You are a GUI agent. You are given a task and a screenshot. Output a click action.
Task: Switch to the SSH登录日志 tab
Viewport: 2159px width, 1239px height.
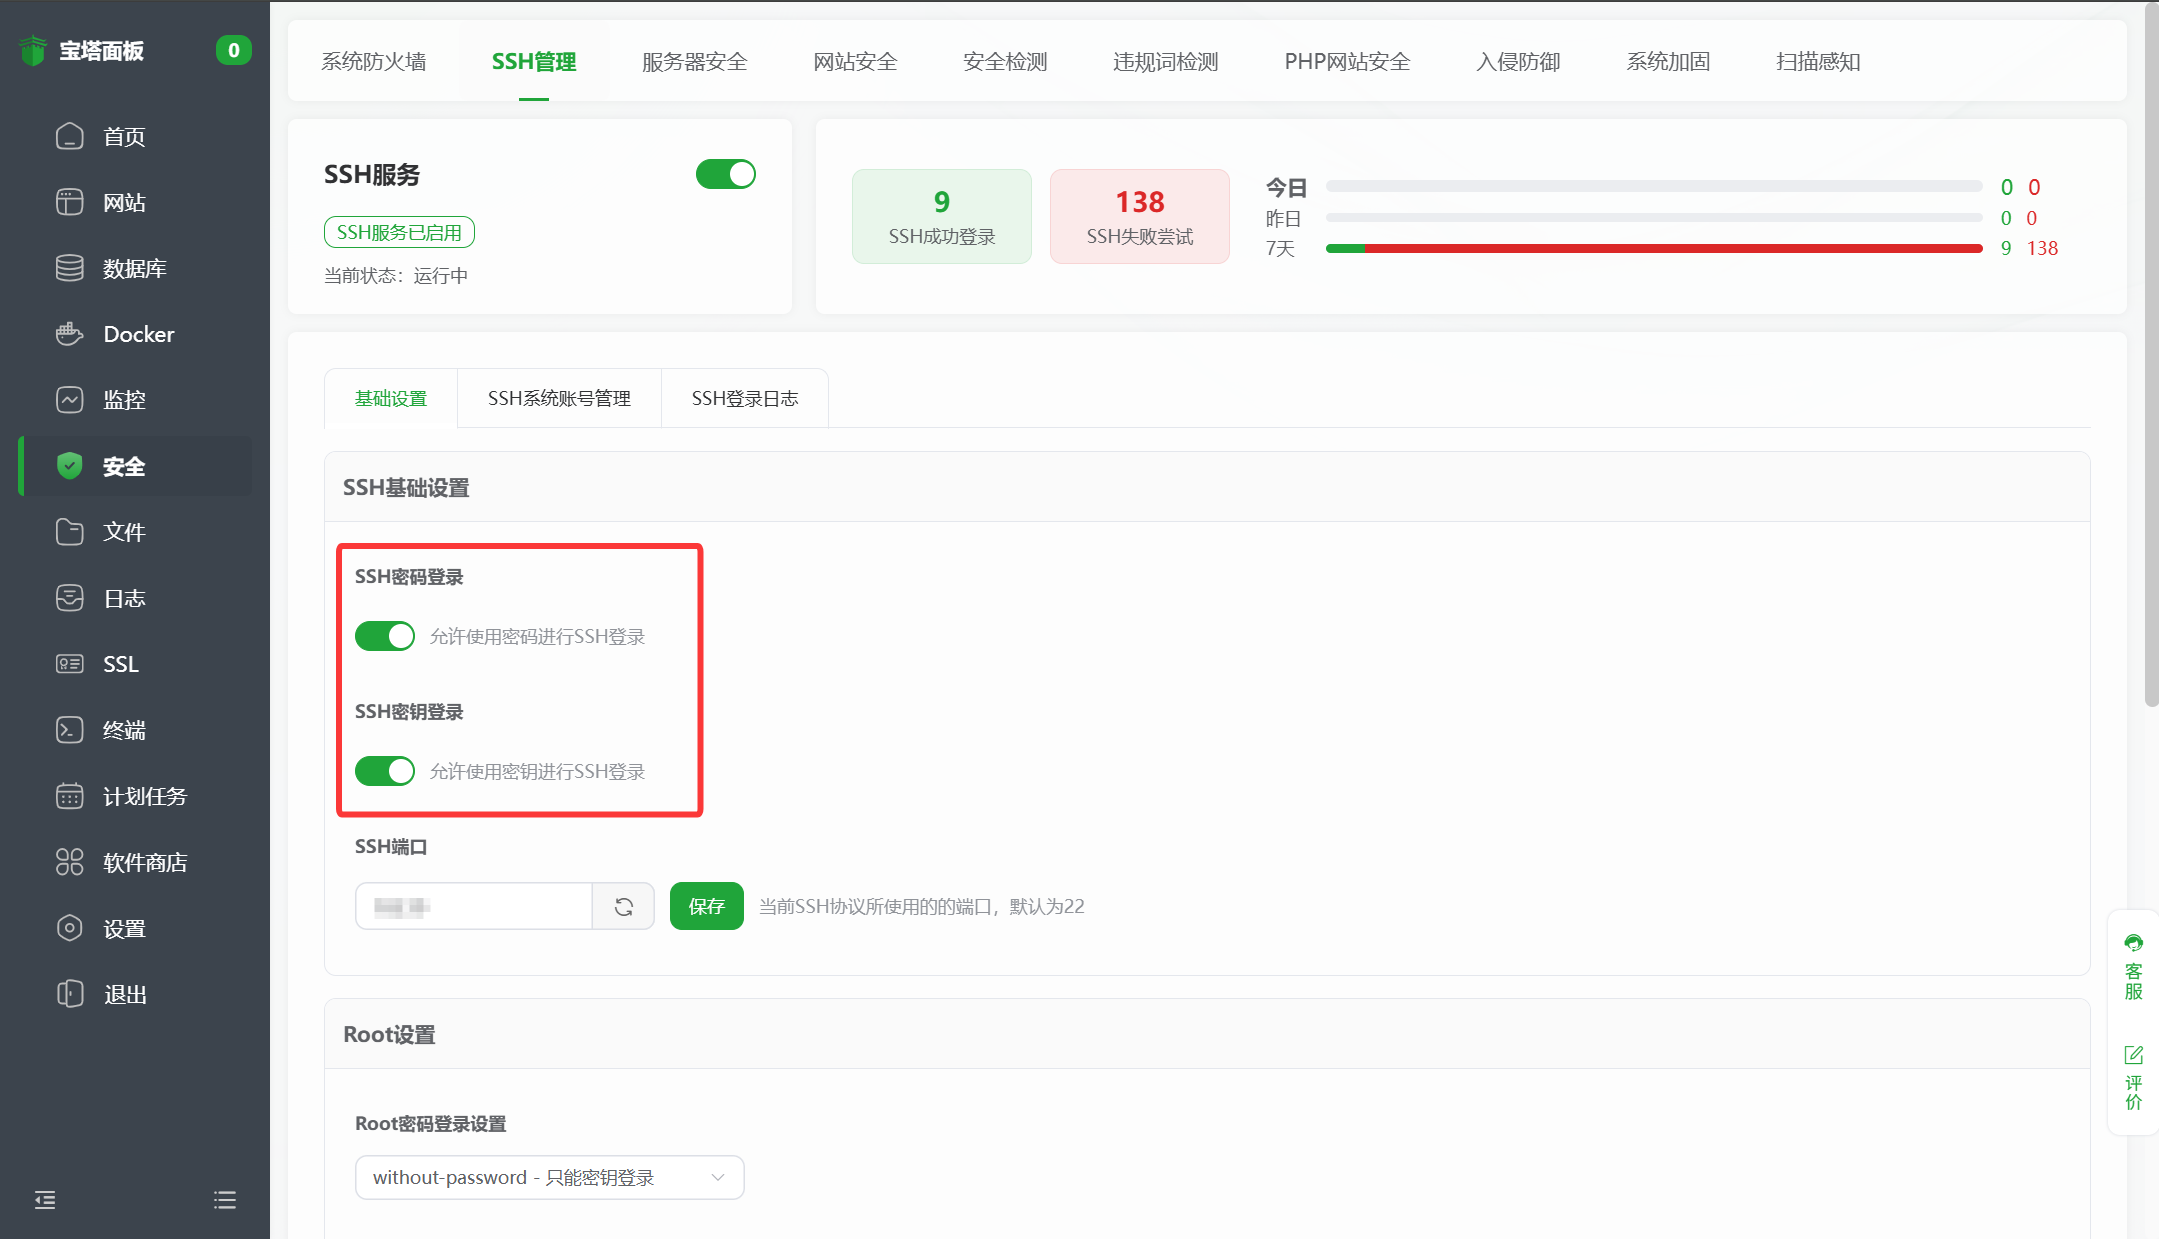coord(744,398)
